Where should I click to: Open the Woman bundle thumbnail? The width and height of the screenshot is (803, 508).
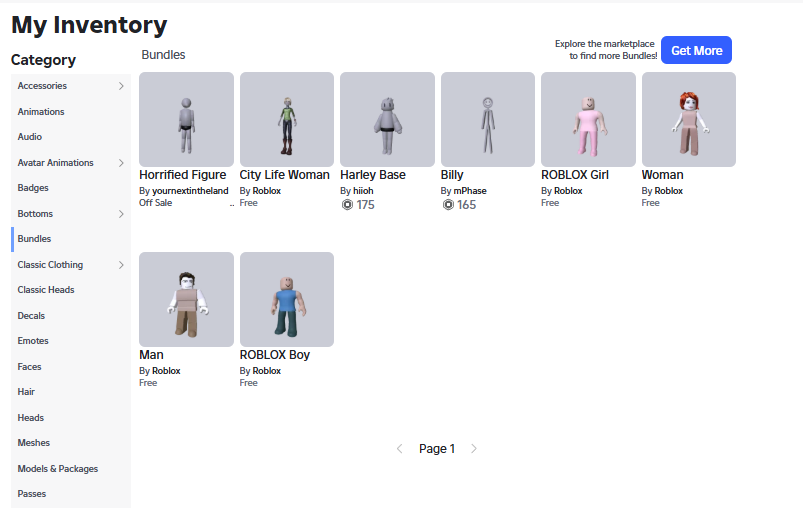[689, 119]
